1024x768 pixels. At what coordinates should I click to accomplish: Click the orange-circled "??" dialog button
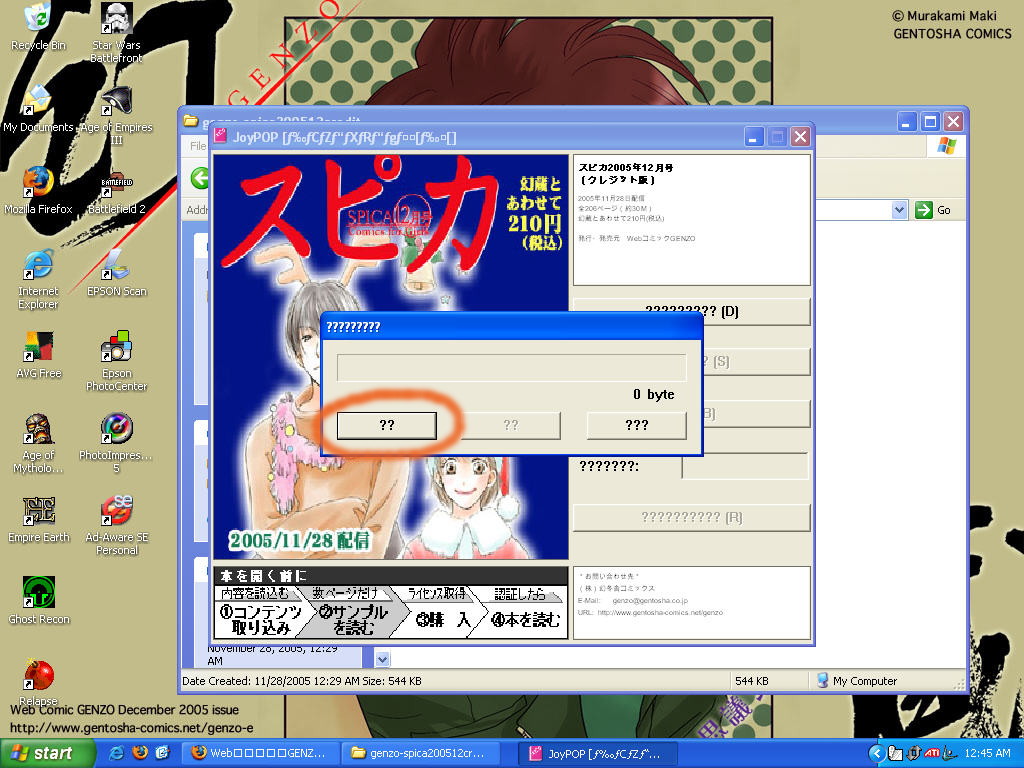pyautogui.click(x=387, y=425)
